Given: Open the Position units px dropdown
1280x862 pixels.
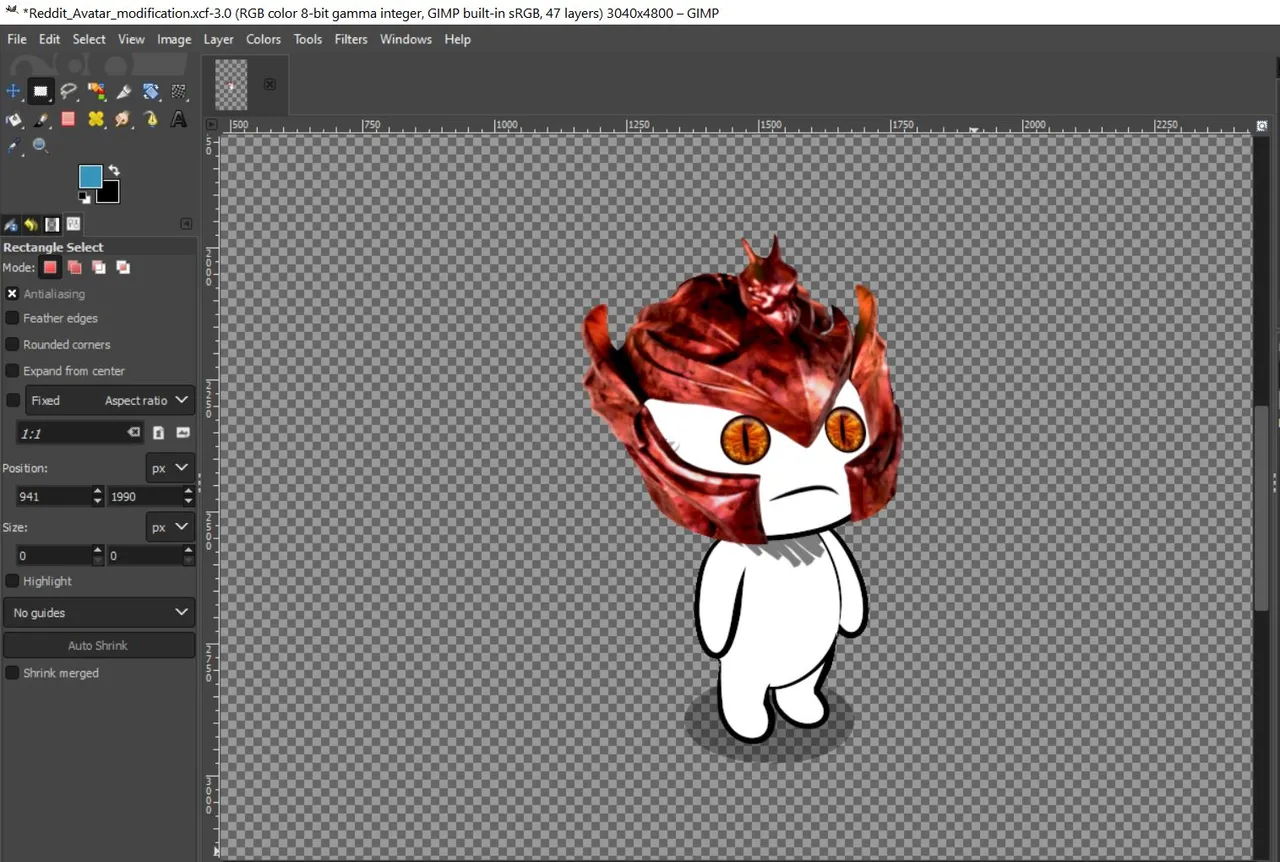Looking at the screenshot, I should click(x=170, y=468).
